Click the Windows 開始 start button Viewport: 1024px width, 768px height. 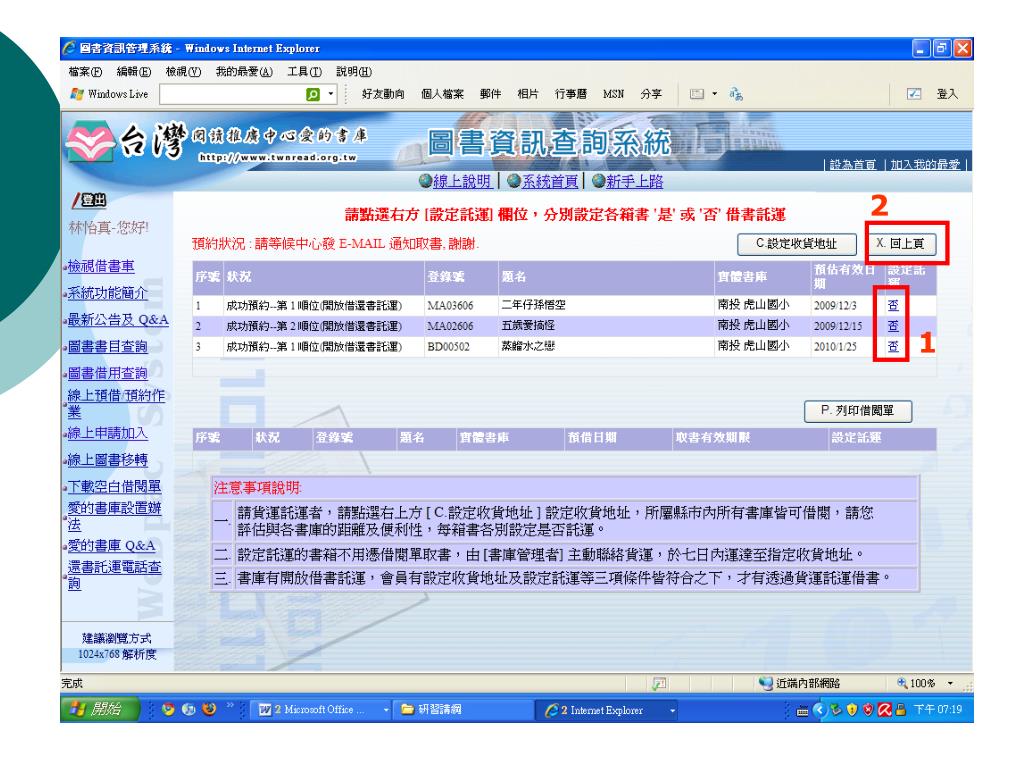pyautogui.click(x=100, y=709)
